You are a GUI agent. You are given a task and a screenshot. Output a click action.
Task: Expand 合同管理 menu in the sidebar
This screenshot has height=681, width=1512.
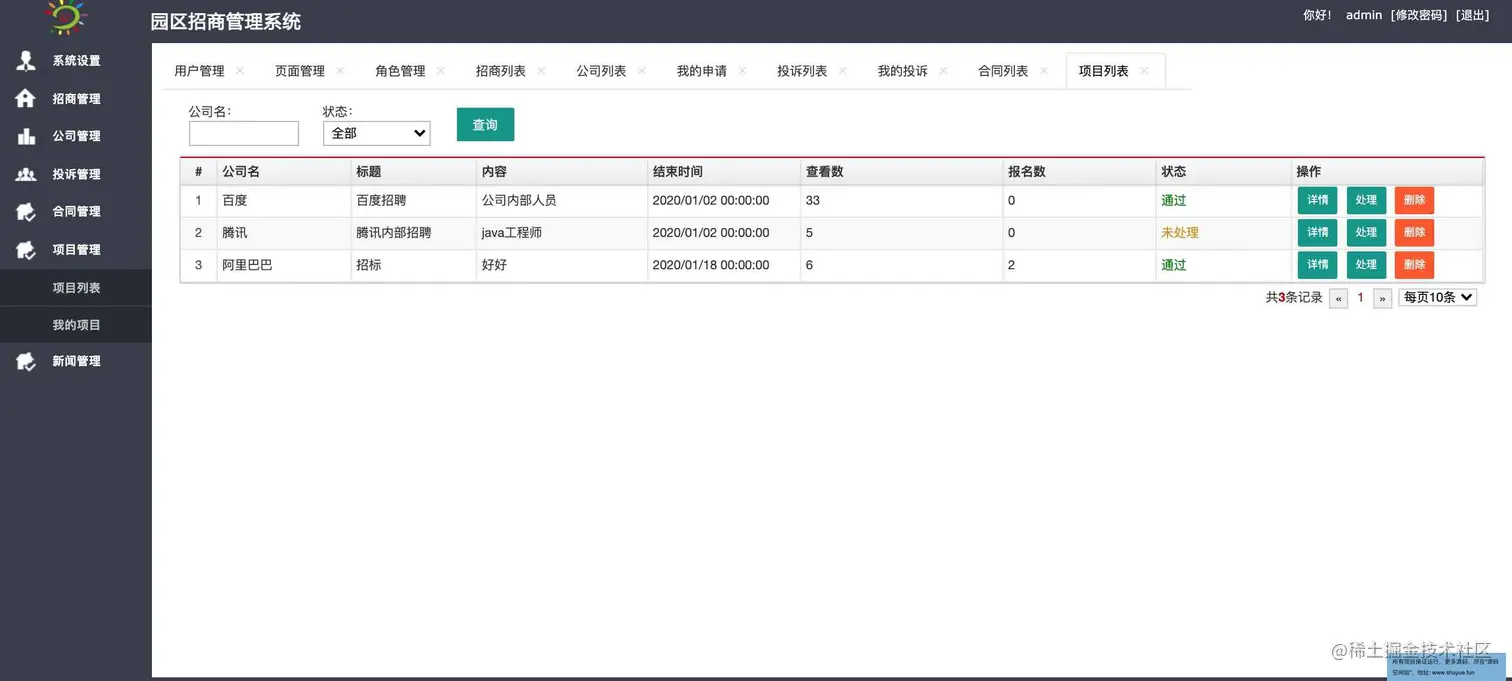click(76, 212)
